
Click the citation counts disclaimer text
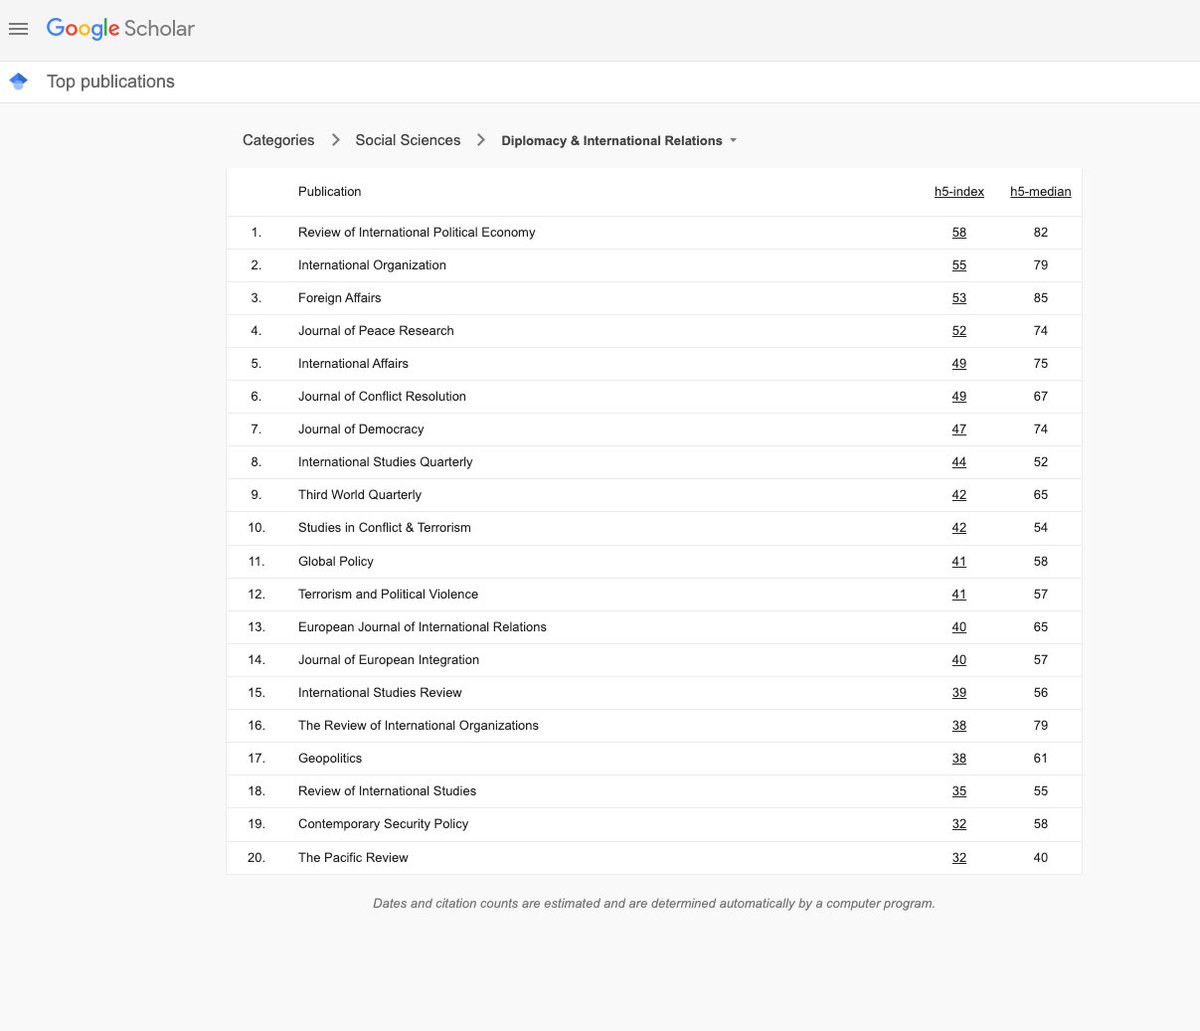654,904
